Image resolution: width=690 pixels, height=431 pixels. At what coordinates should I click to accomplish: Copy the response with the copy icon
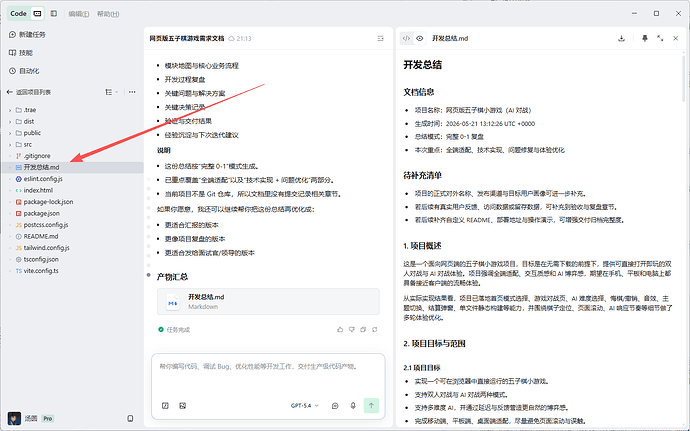(x=363, y=329)
